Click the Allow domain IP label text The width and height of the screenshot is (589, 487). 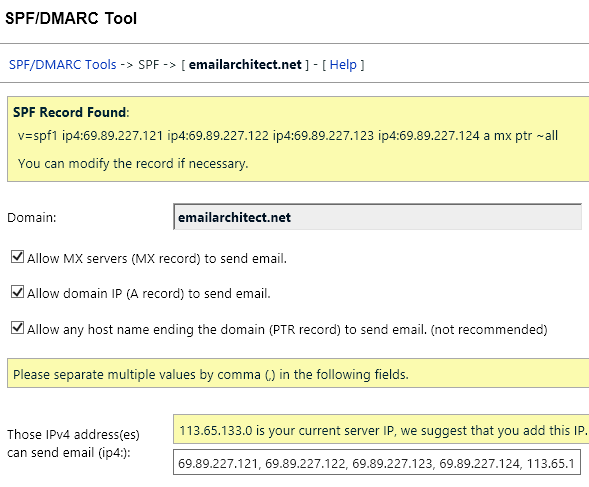coord(149,293)
